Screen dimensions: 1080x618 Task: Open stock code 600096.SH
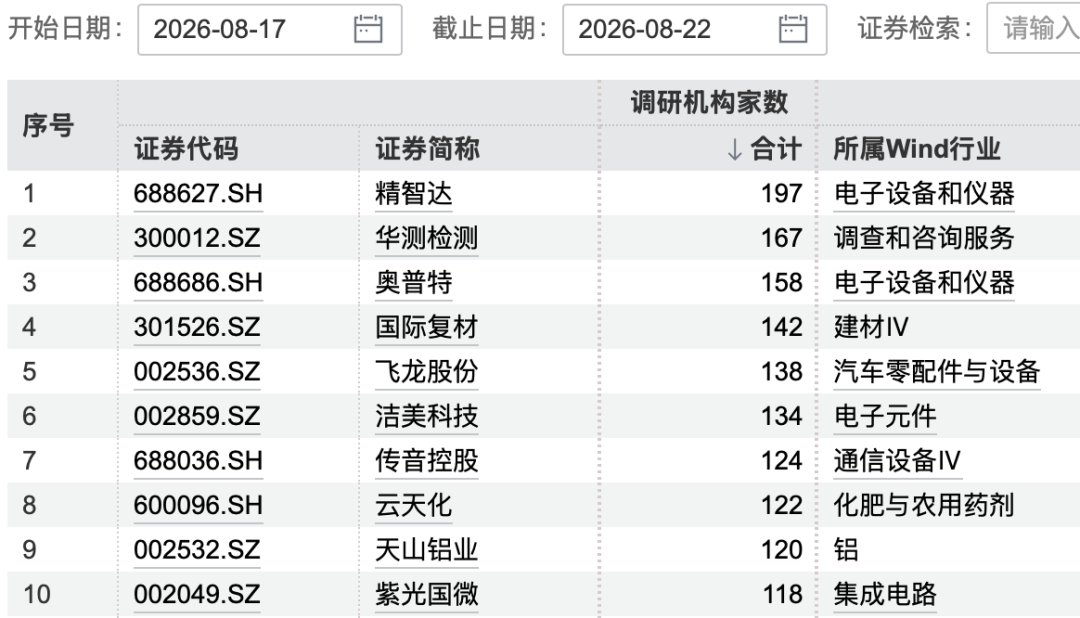[x=198, y=506]
